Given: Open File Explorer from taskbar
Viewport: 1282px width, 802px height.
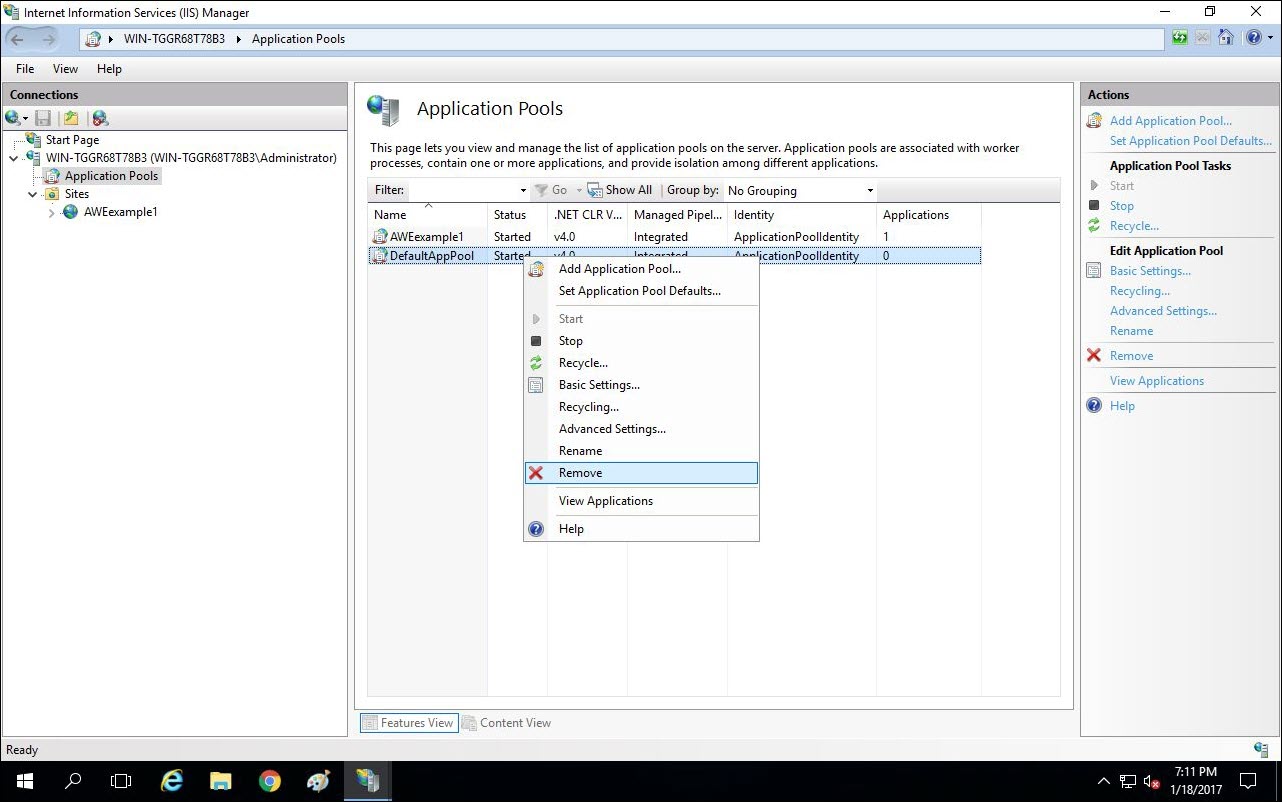Looking at the screenshot, I should pos(221,781).
